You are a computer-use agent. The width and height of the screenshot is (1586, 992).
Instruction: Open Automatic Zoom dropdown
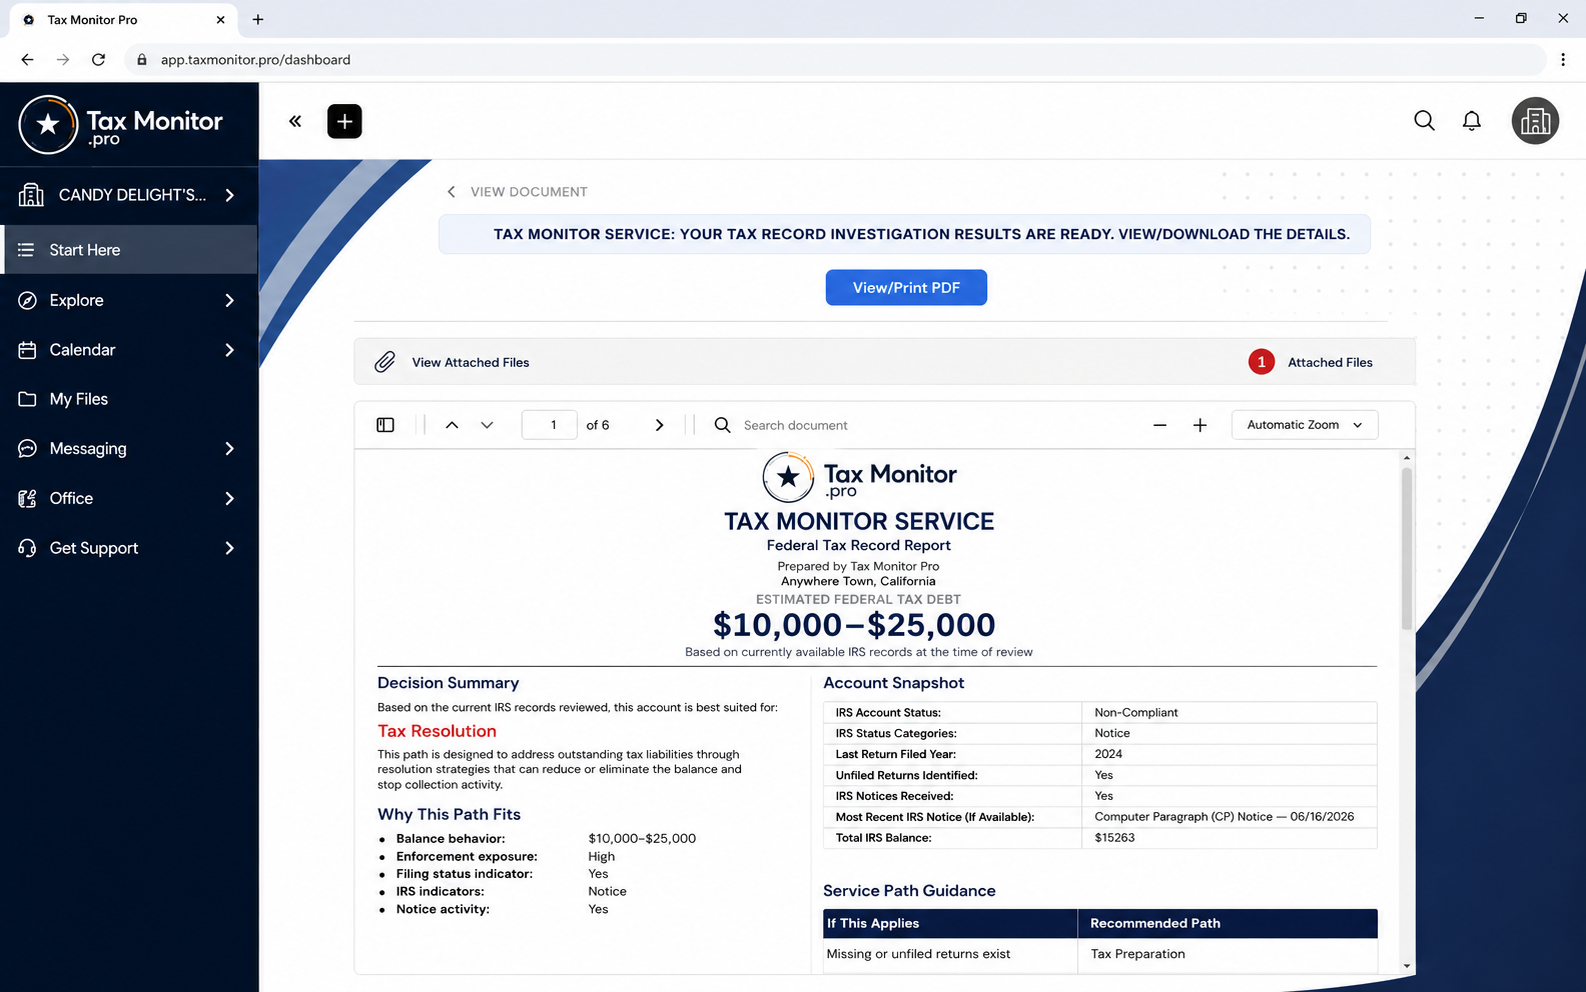coord(1305,425)
